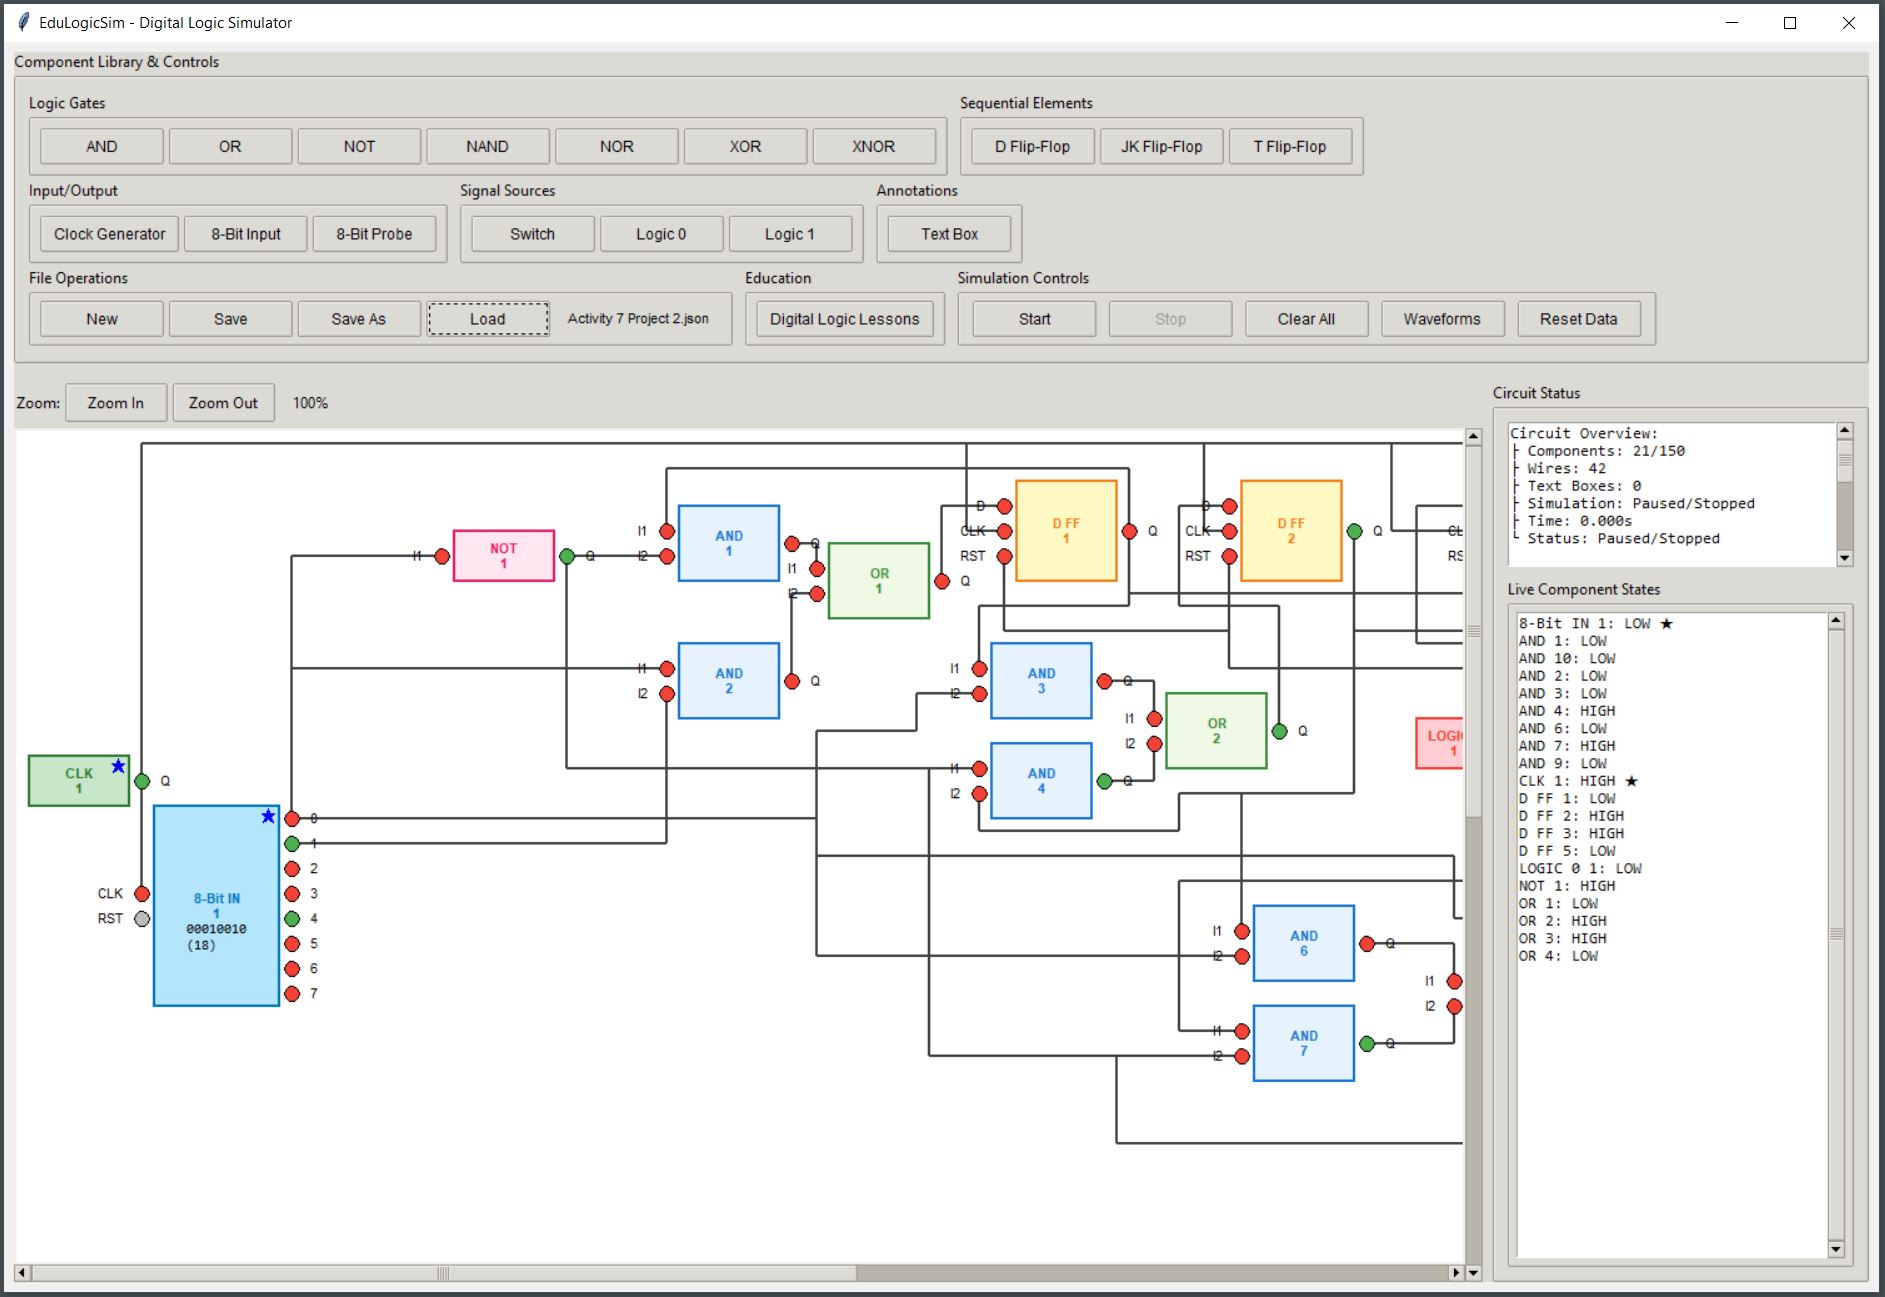Open Digital Logic Lessons
The width and height of the screenshot is (1885, 1297).
pyautogui.click(x=844, y=319)
